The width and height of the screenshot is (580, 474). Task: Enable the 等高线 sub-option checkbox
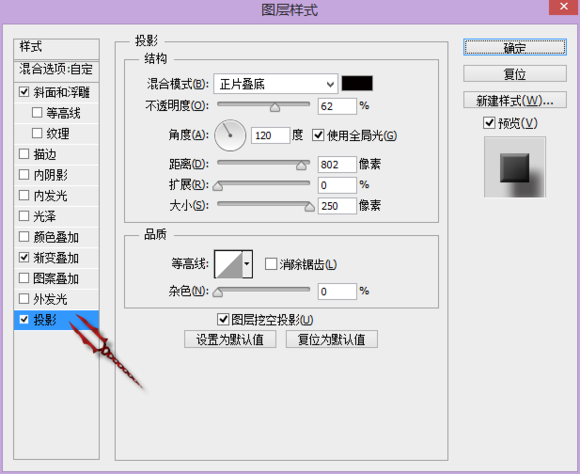(x=37, y=112)
